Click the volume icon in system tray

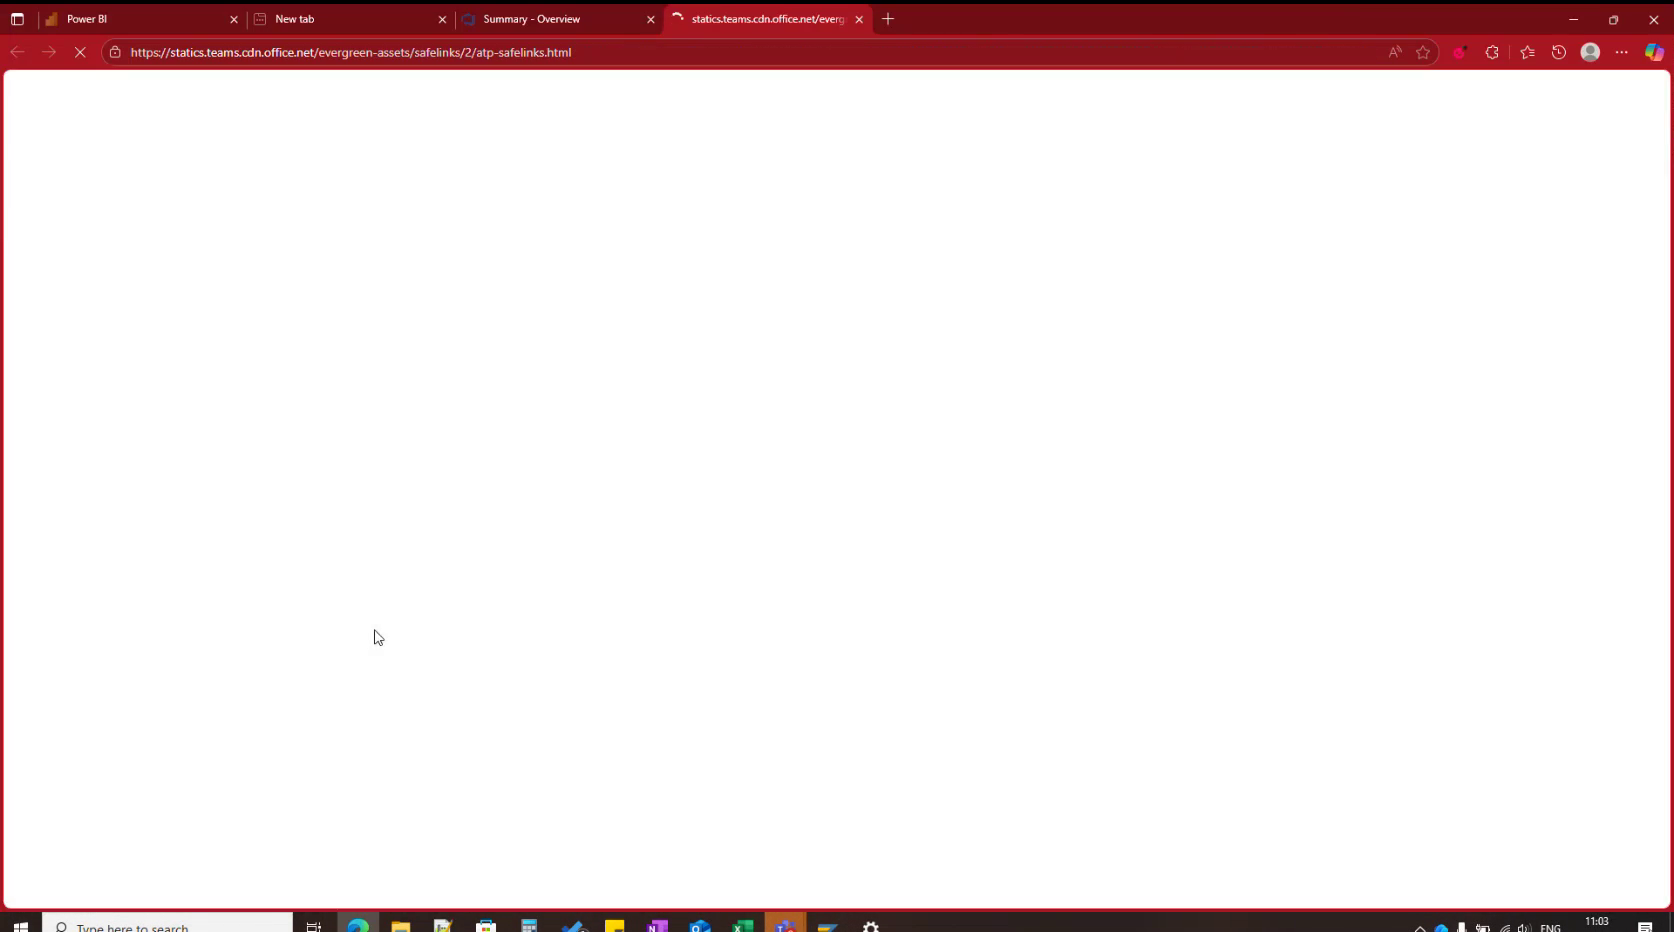point(1524,926)
